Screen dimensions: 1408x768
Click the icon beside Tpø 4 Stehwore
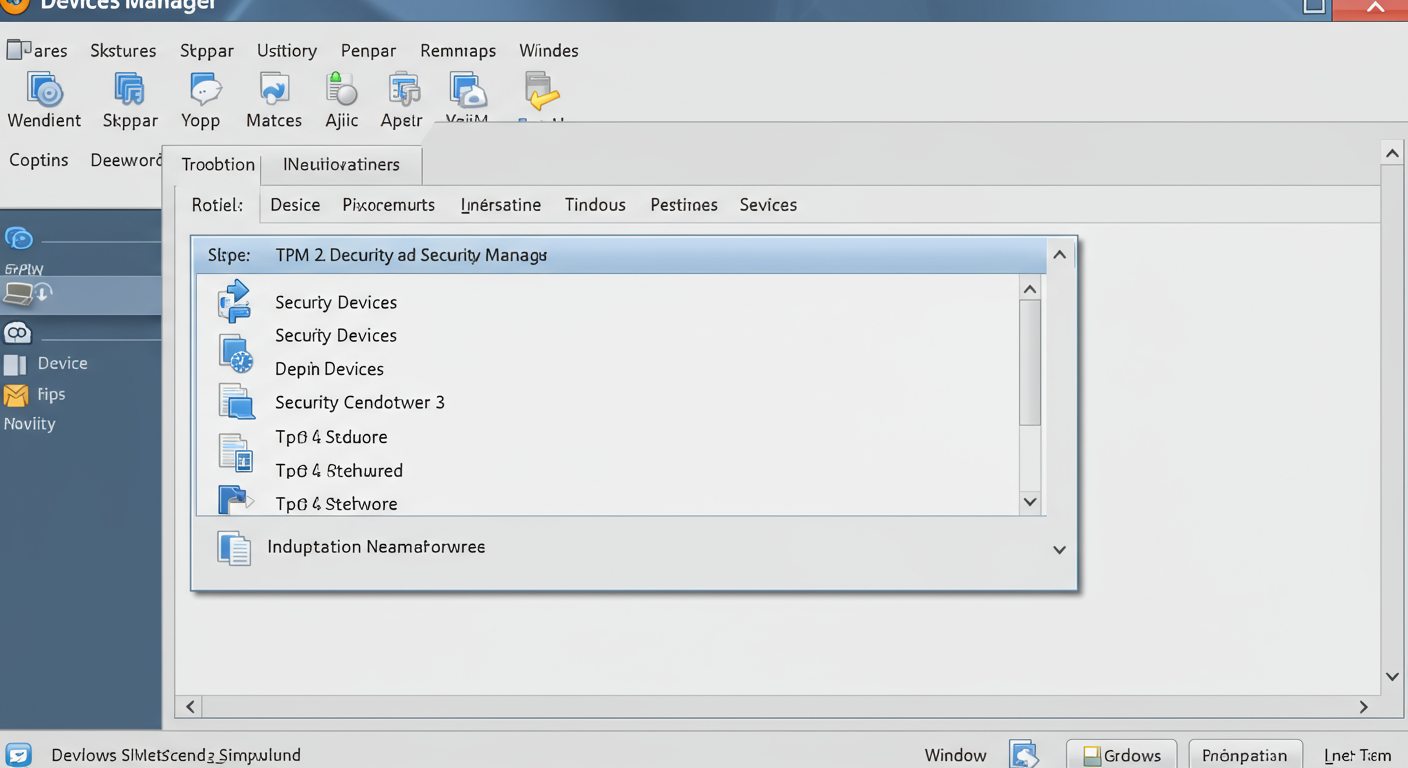[235, 499]
